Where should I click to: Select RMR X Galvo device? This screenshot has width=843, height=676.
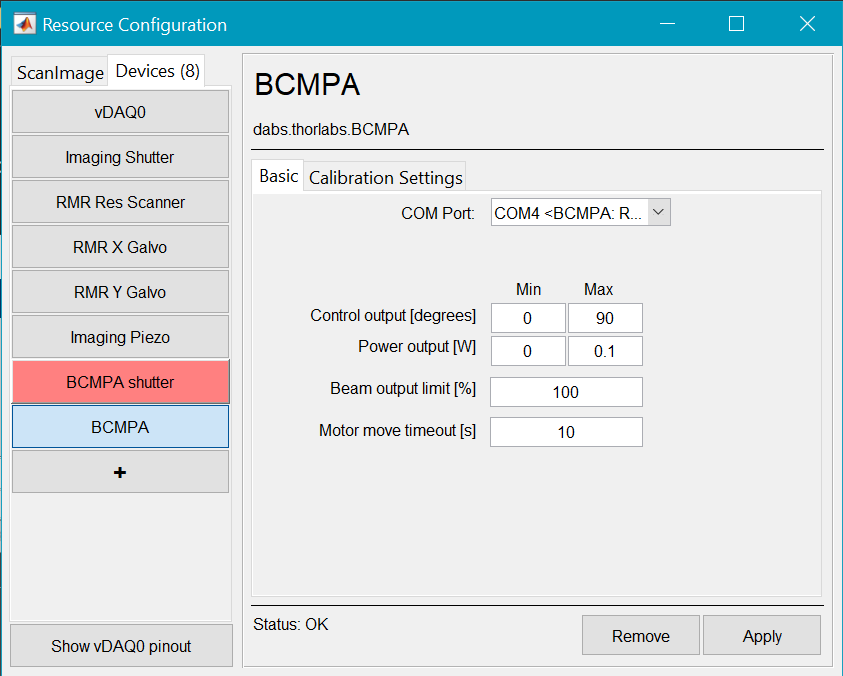pyautogui.click(x=120, y=247)
